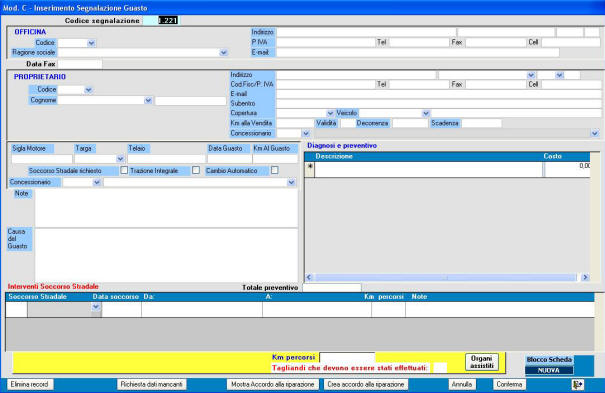Image resolution: width=605 pixels, height=393 pixels.
Task: Open the Copertura dropdown
Action: click(x=330, y=113)
